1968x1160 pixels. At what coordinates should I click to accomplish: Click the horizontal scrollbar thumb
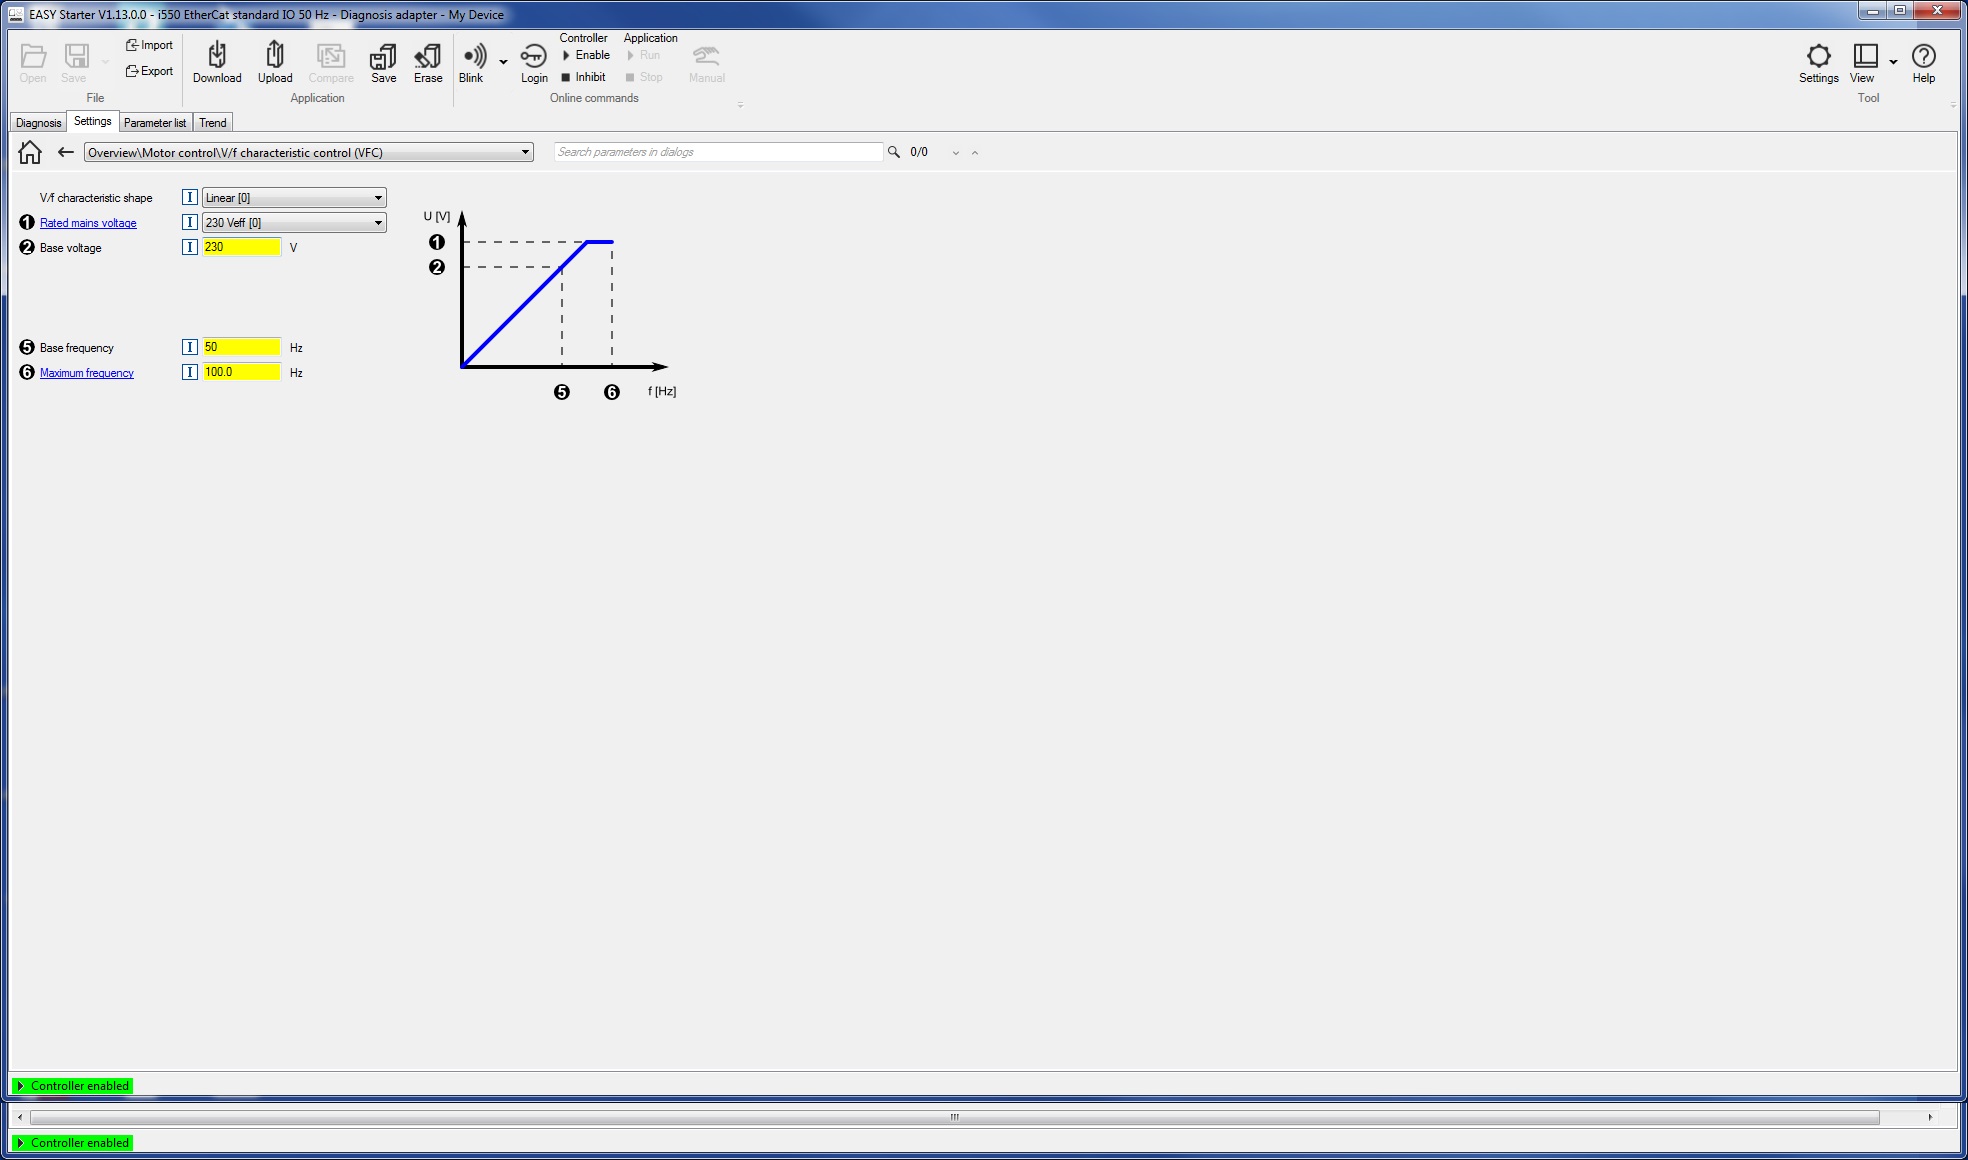[x=954, y=1117]
